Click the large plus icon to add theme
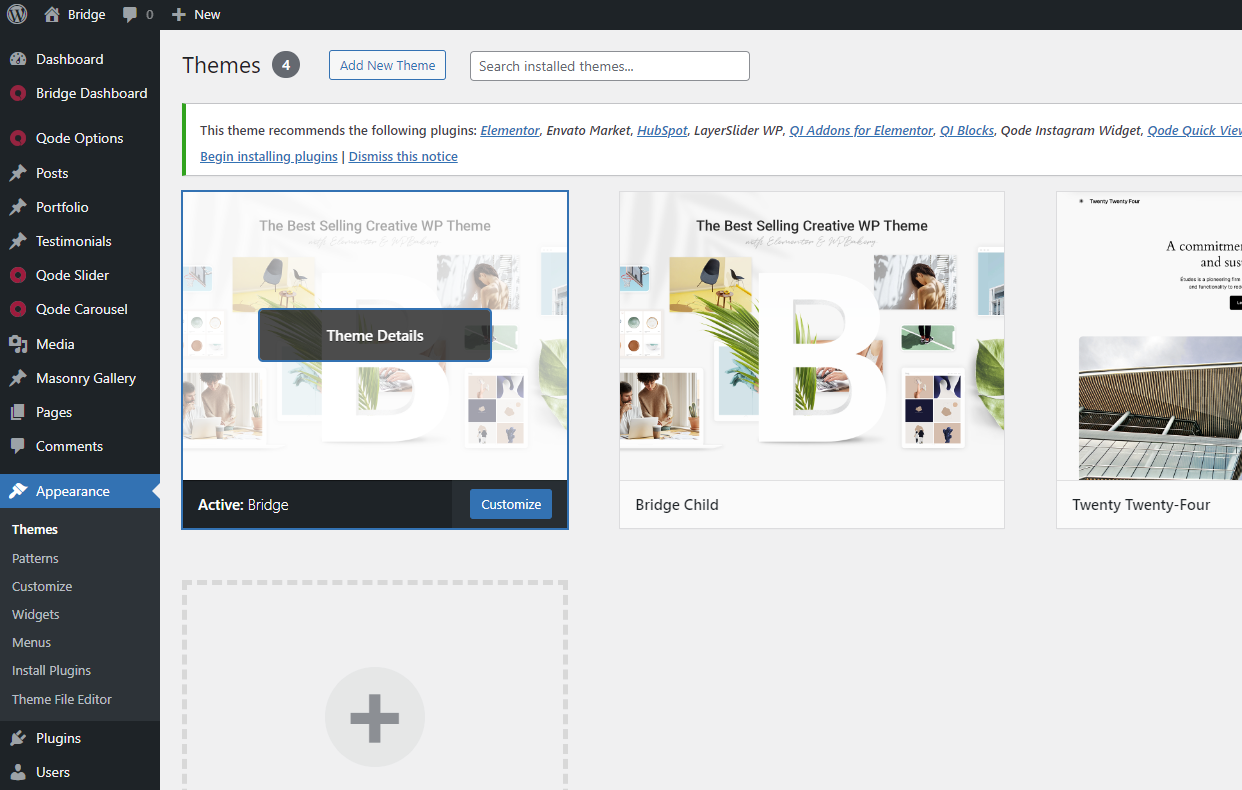 375,717
